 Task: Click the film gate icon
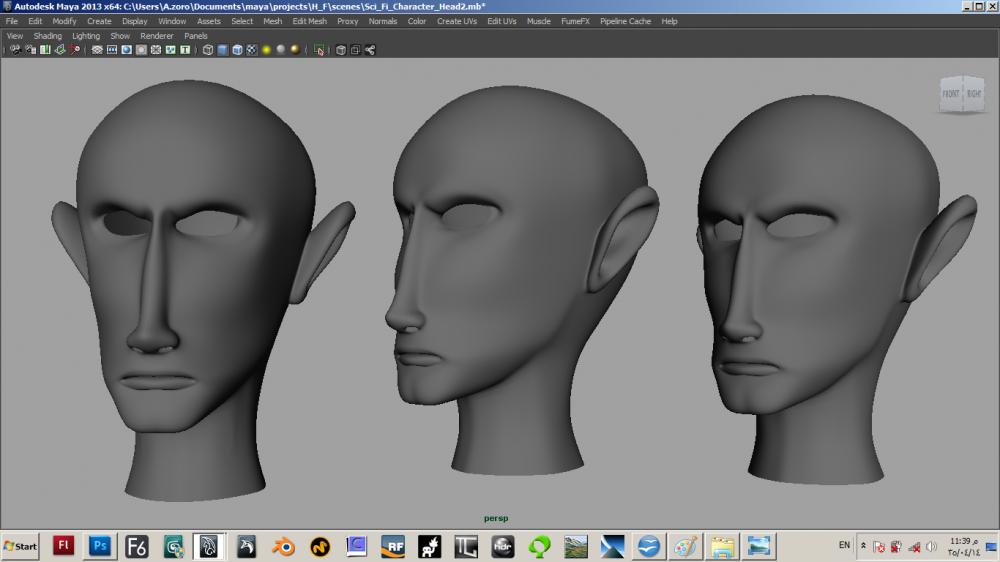112,49
